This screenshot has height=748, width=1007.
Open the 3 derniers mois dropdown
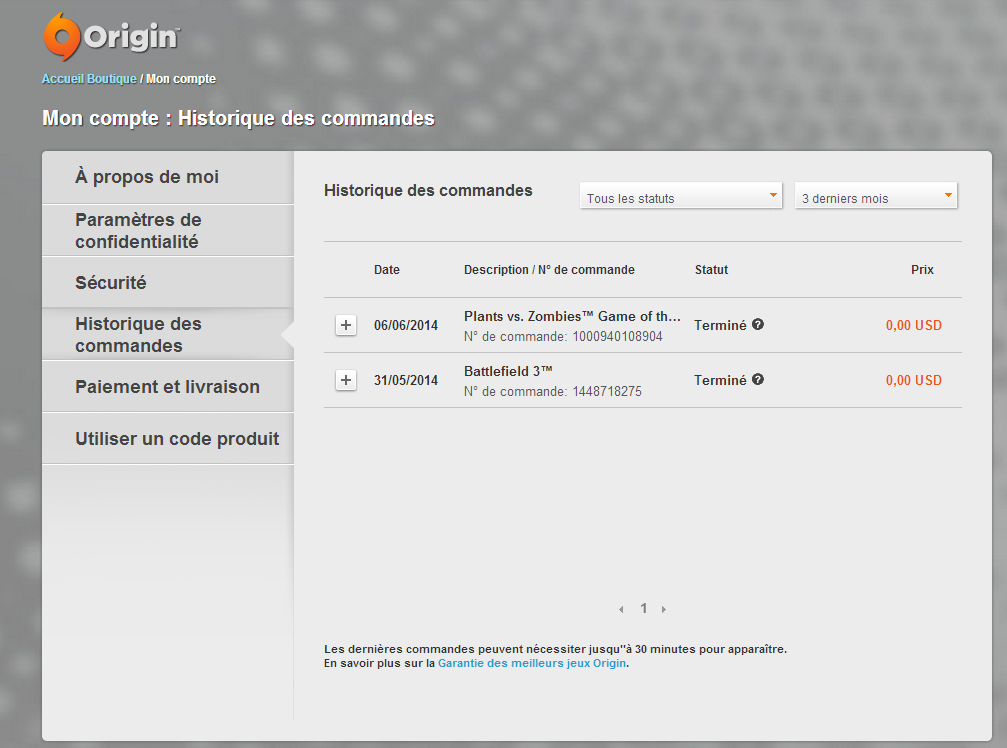coord(876,196)
